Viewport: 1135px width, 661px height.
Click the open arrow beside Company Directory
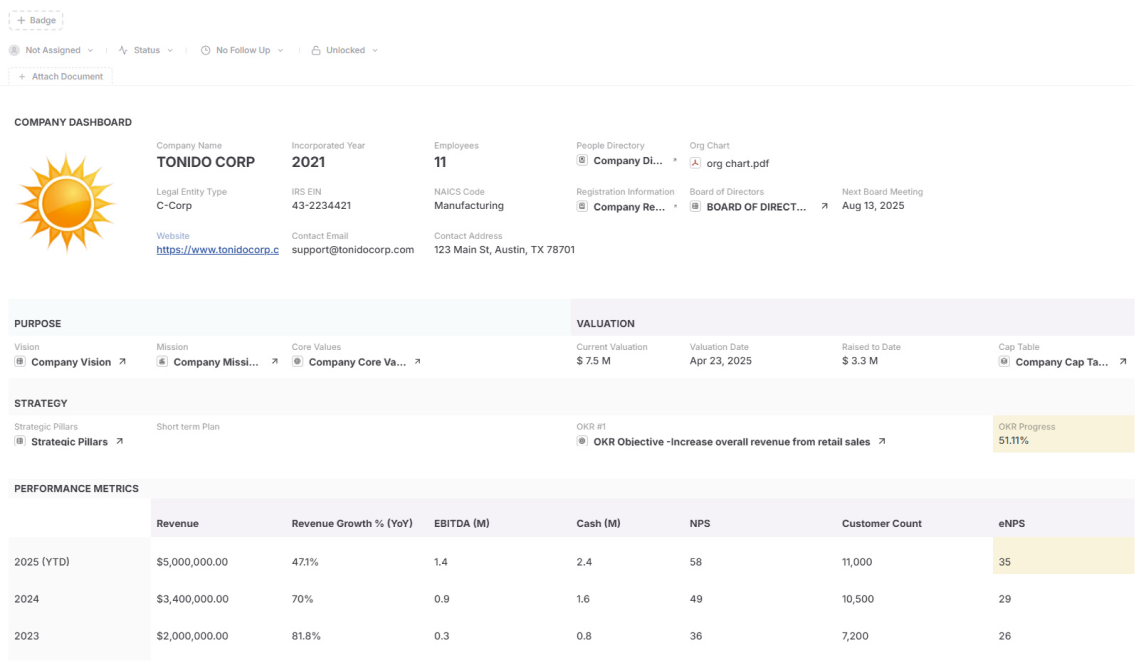coord(675,160)
